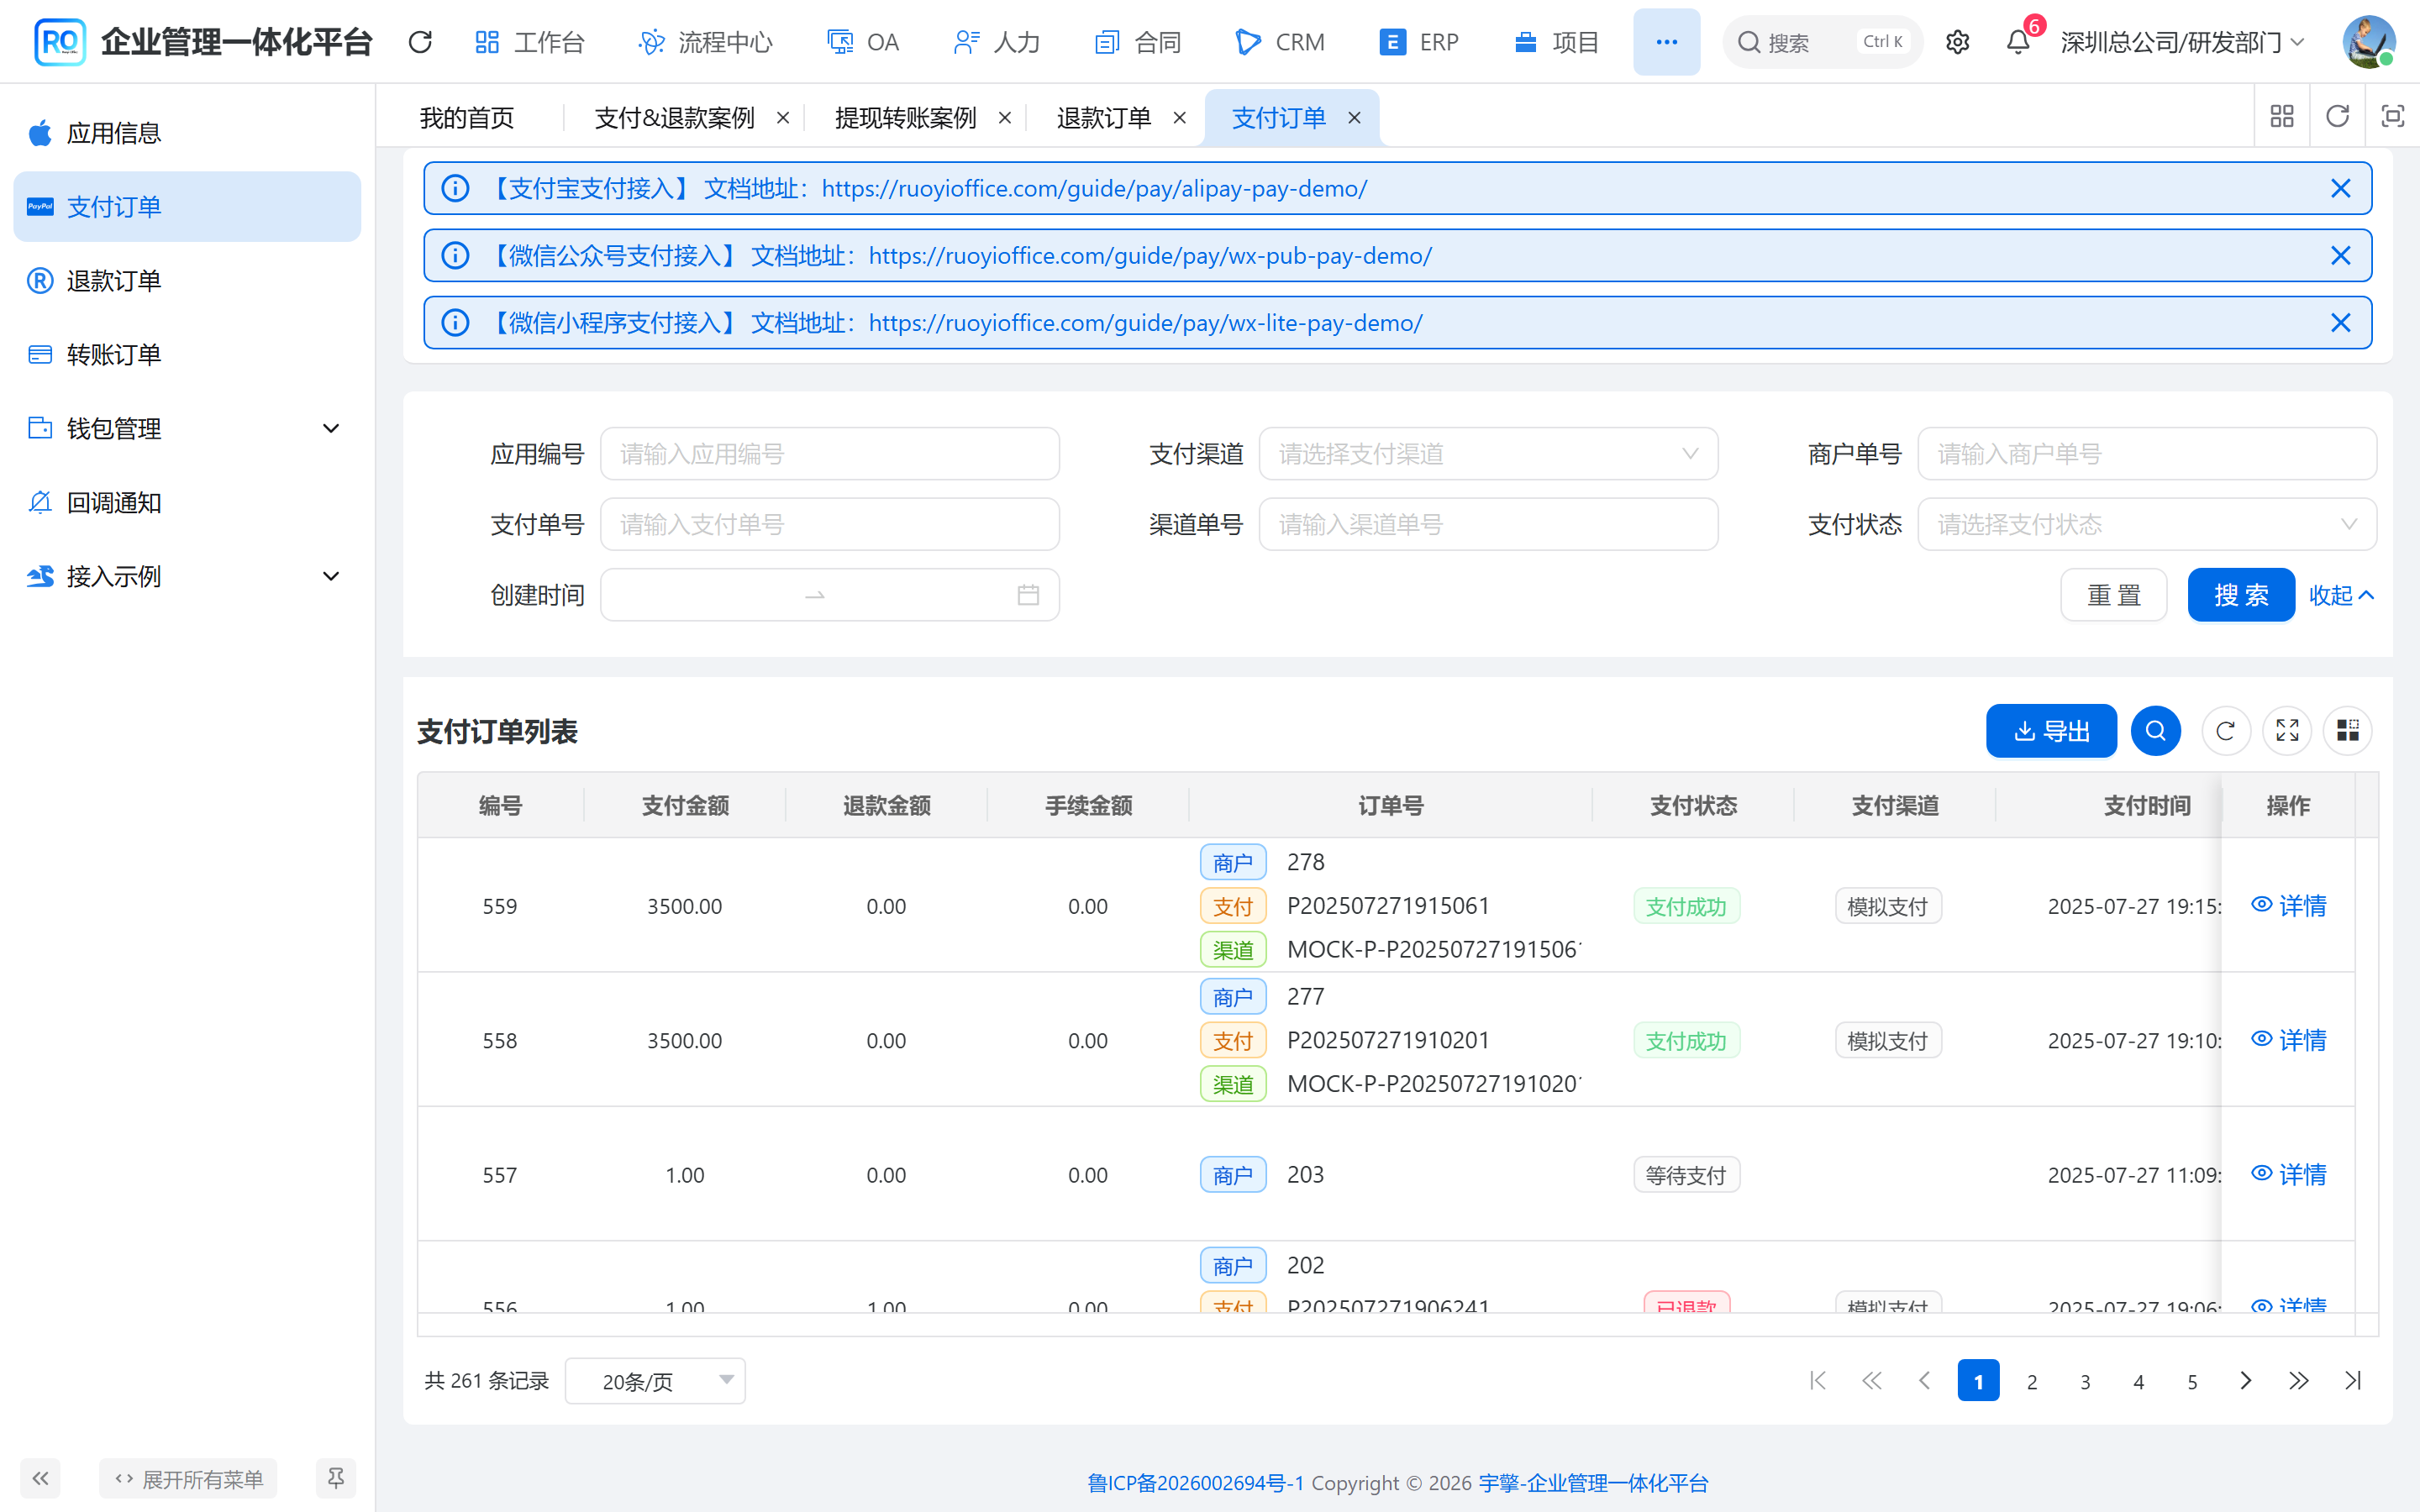Pin the sidebar menu
The width and height of the screenshot is (2420, 1512).
click(336, 1478)
